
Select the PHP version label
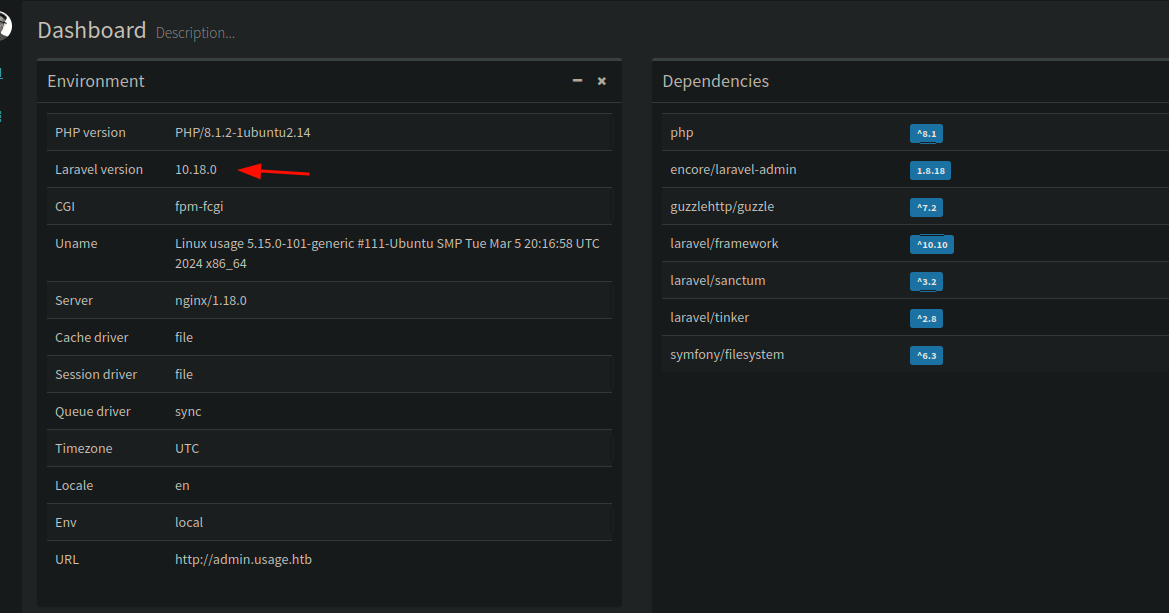pyautogui.click(x=90, y=133)
